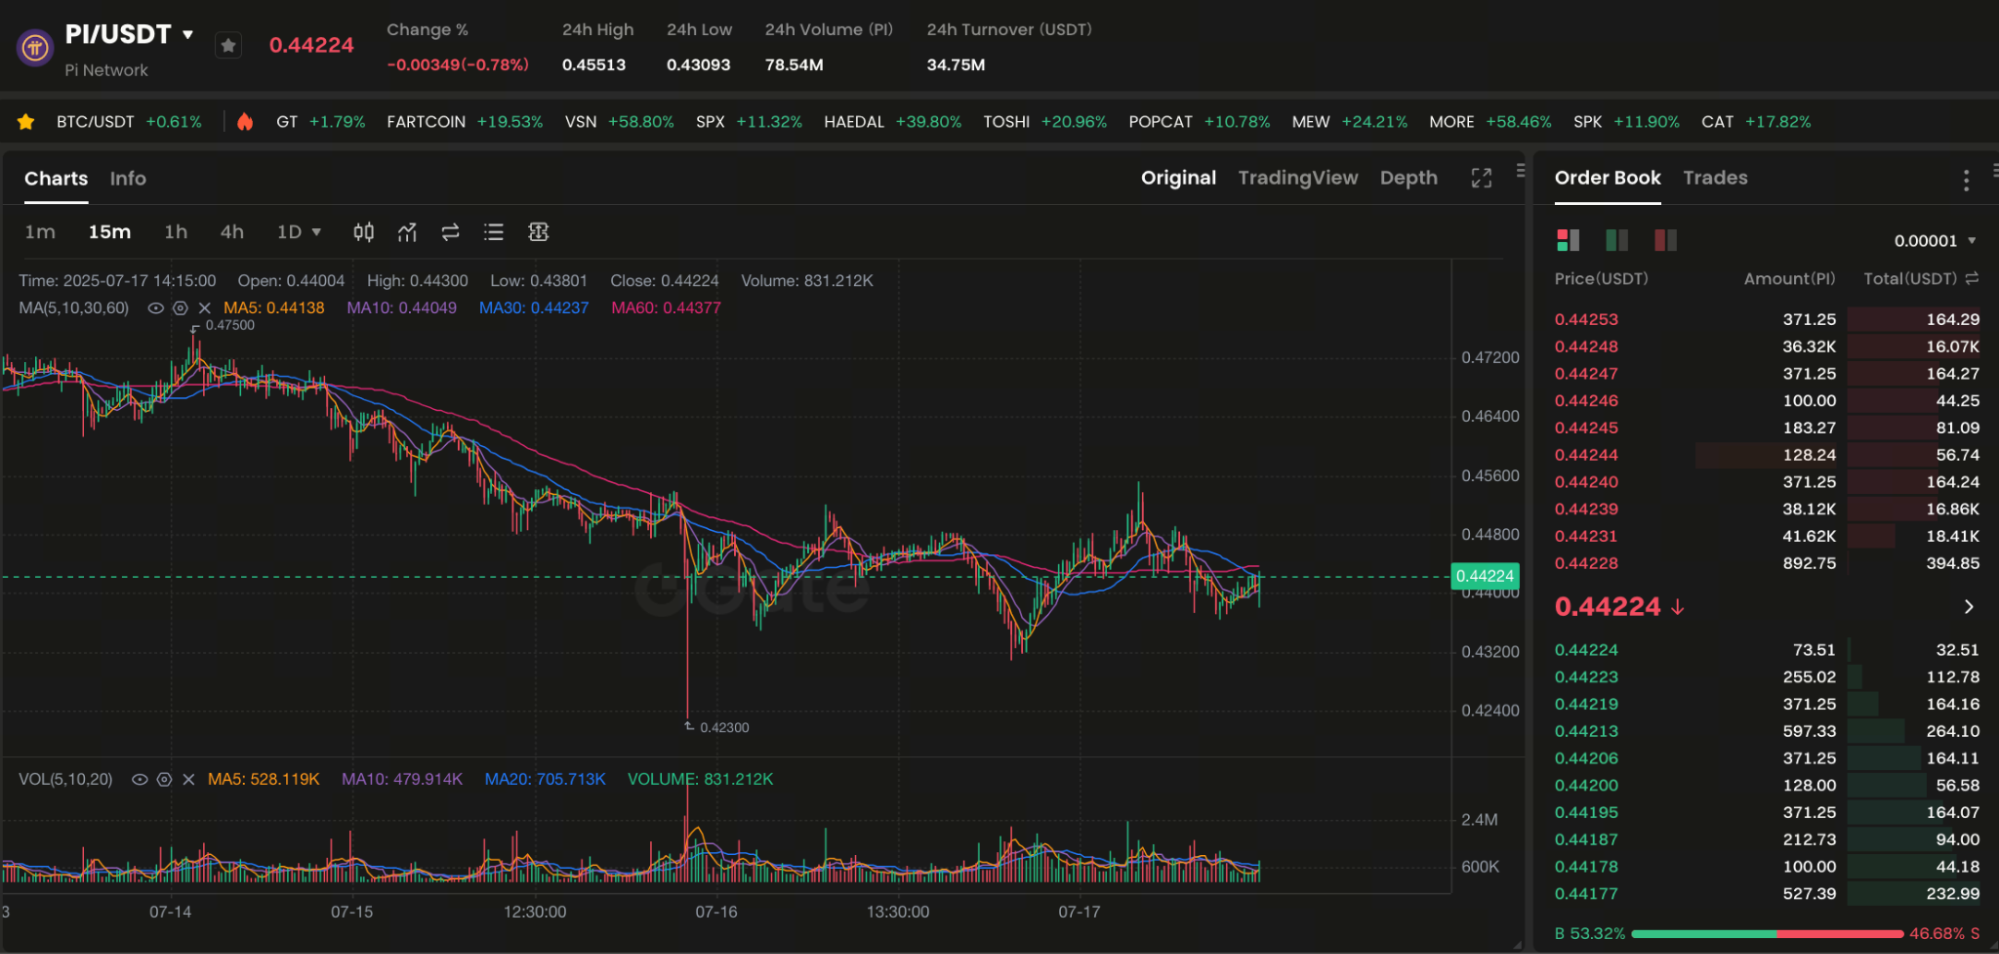The image size is (1999, 954).
Task: Open the chart indicators menu
Action: tap(407, 232)
